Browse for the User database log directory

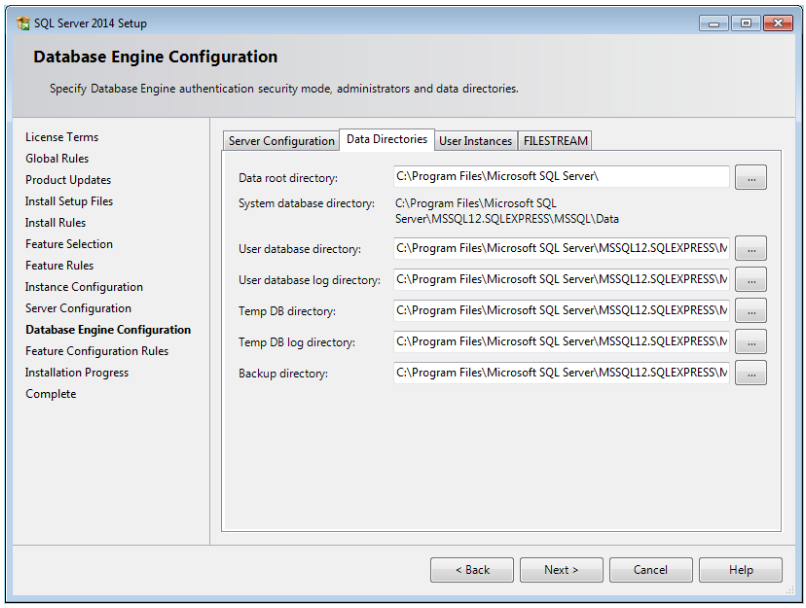750,279
